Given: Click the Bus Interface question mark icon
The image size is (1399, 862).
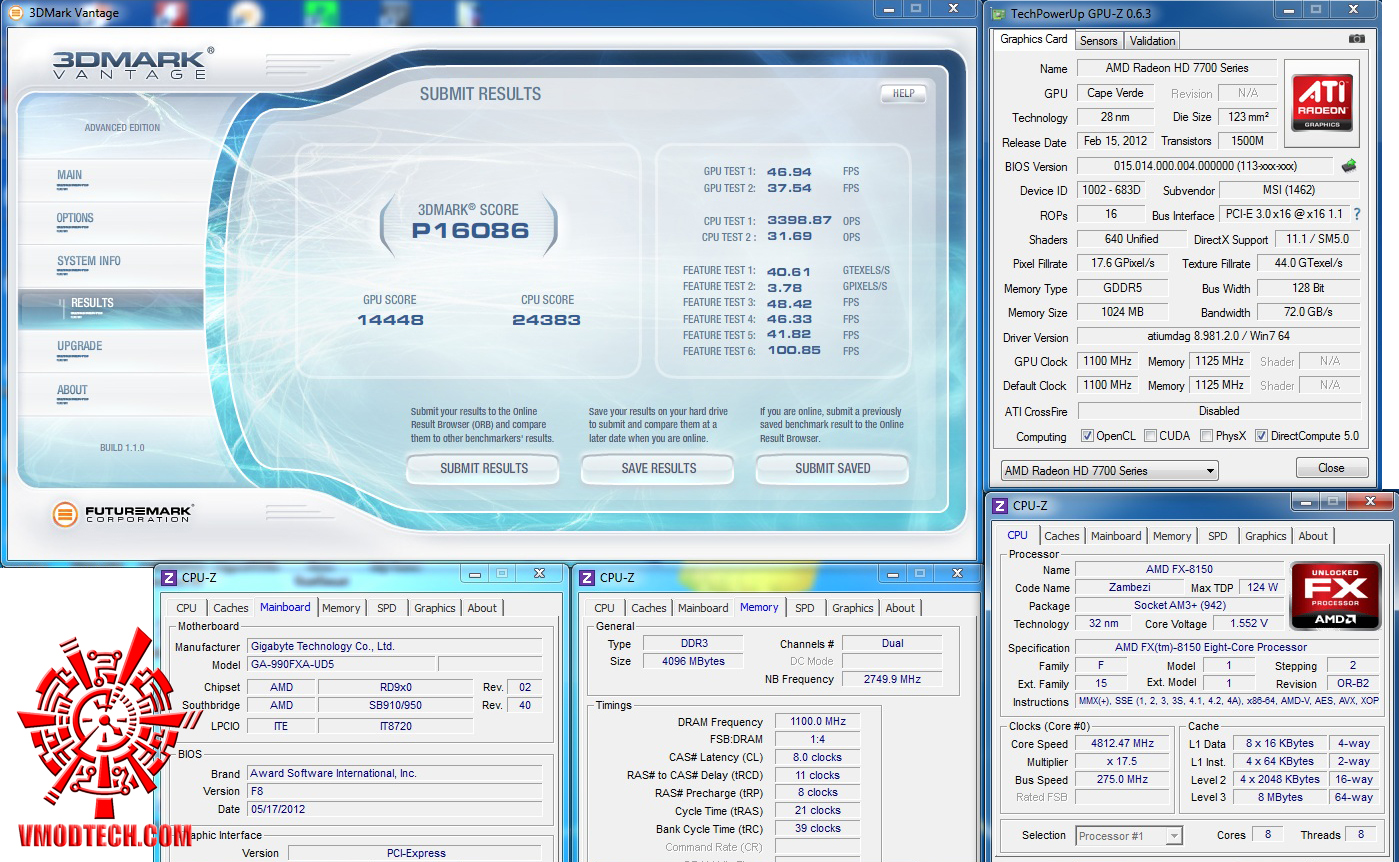Looking at the screenshot, I should pyautogui.click(x=1357, y=214).
